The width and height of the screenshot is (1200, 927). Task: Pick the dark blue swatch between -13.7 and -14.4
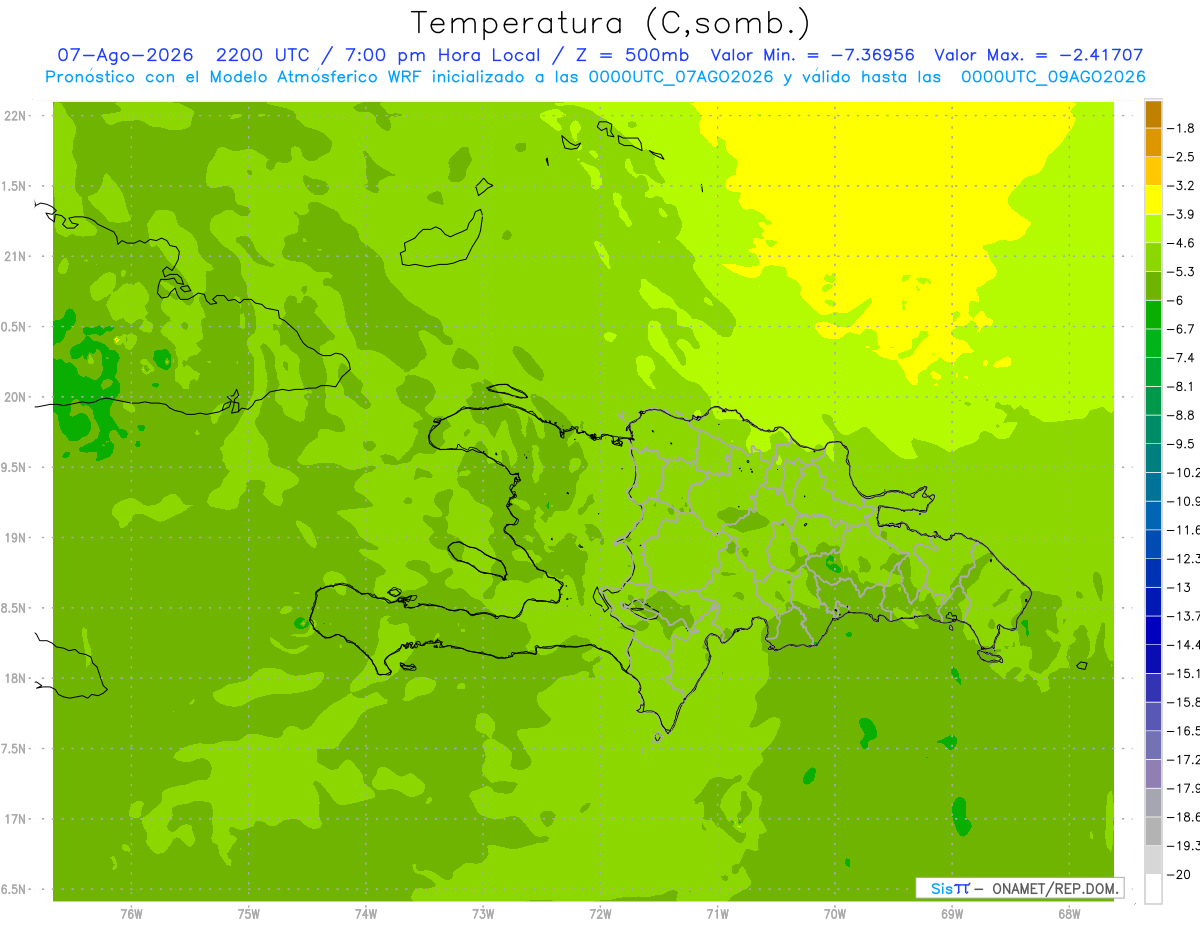pos(1153,631)
